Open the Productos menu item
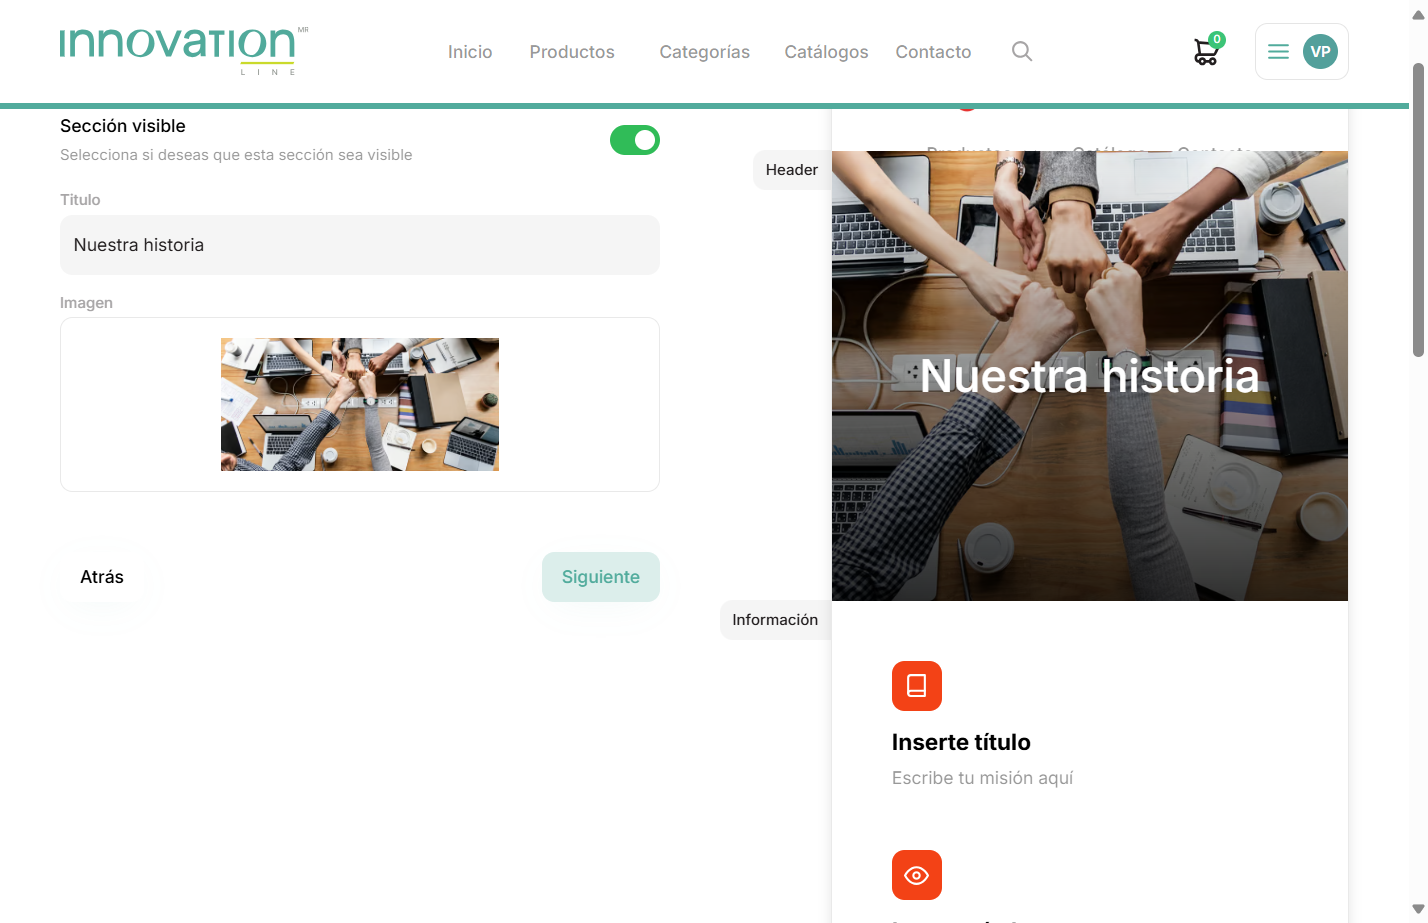Screen dimensions: 1428x923 572,52
